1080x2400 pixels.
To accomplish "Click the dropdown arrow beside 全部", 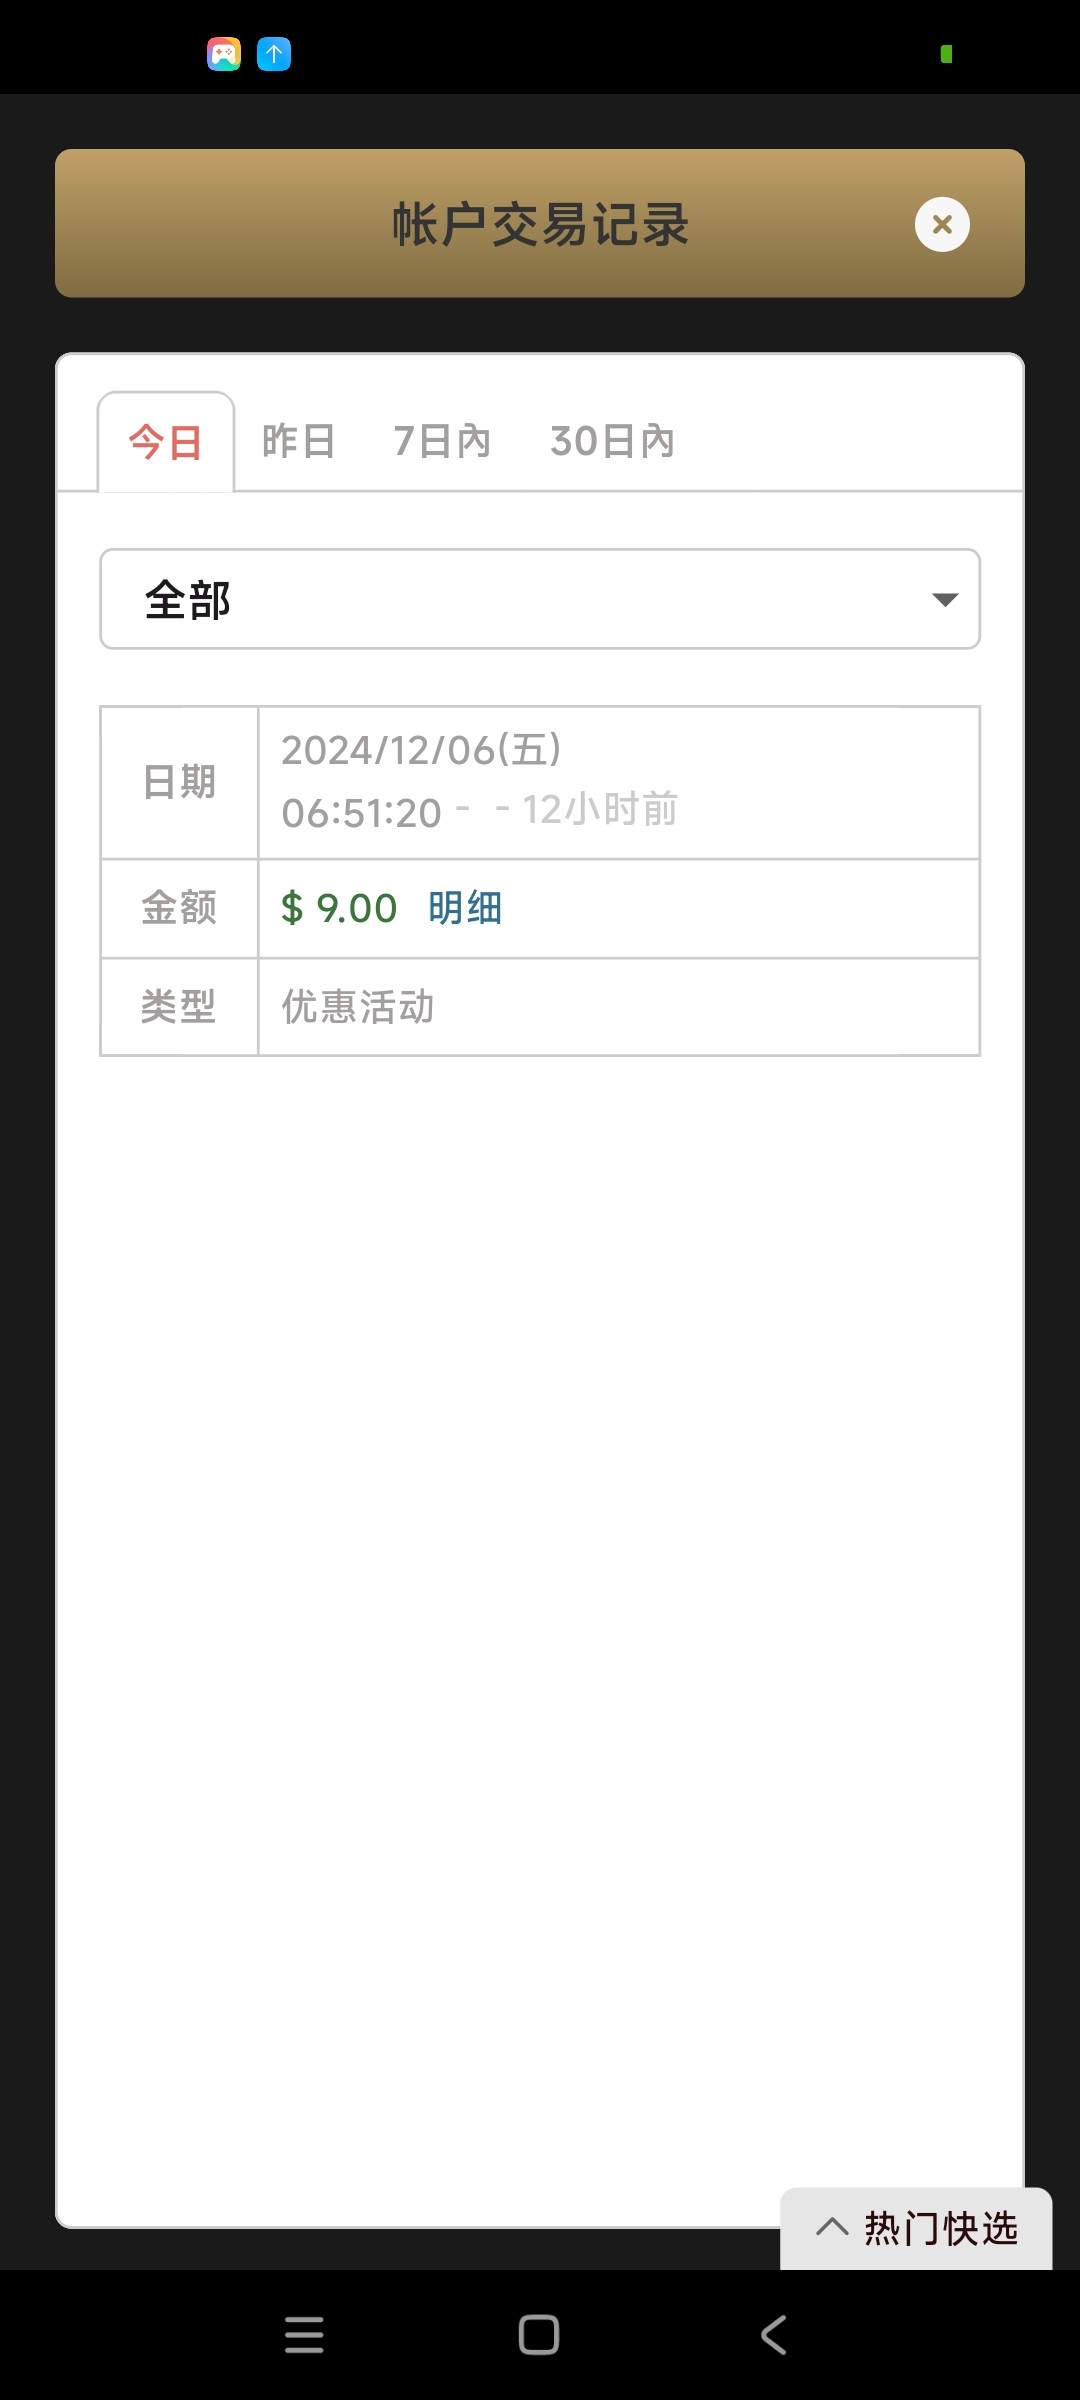I will click(x=944, y=600).
